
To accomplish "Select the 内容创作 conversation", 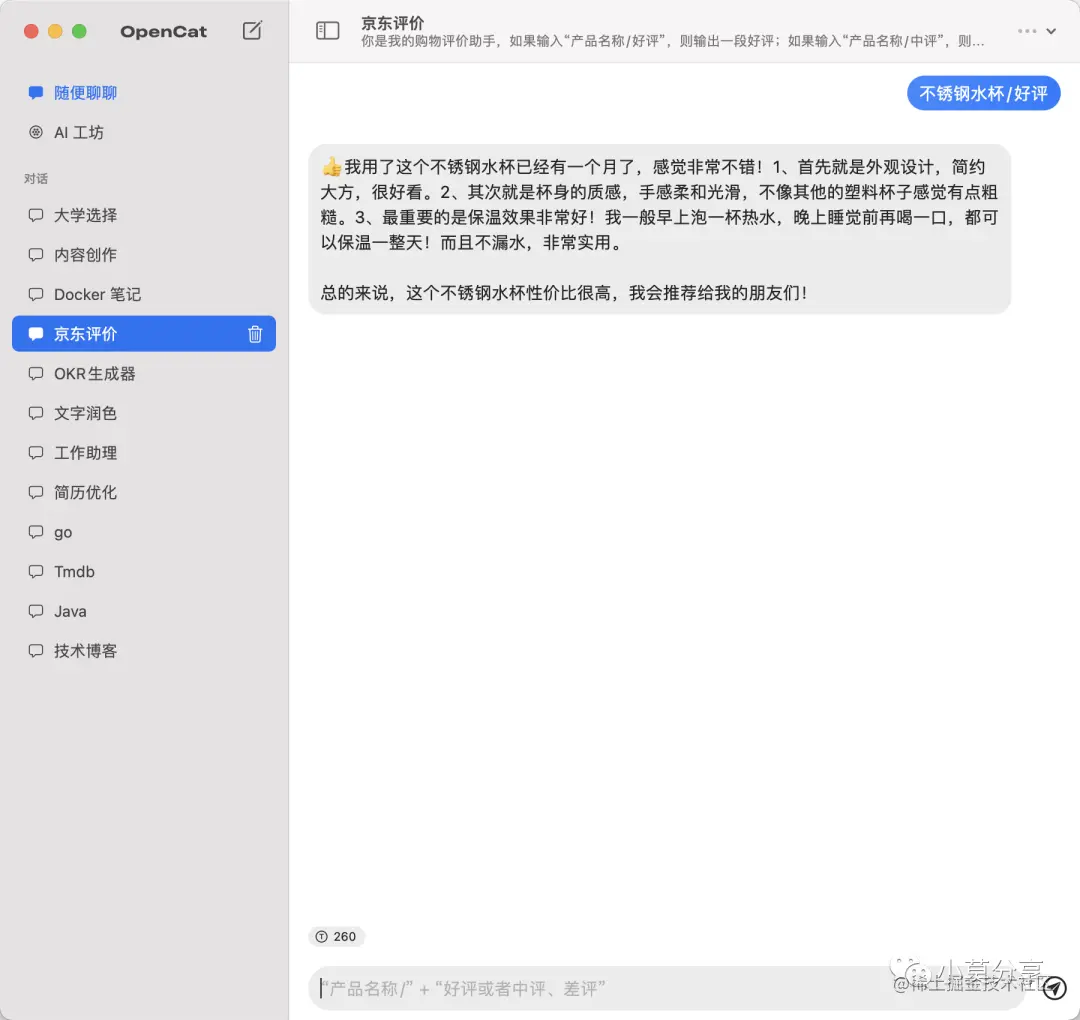I will (144, 255).
